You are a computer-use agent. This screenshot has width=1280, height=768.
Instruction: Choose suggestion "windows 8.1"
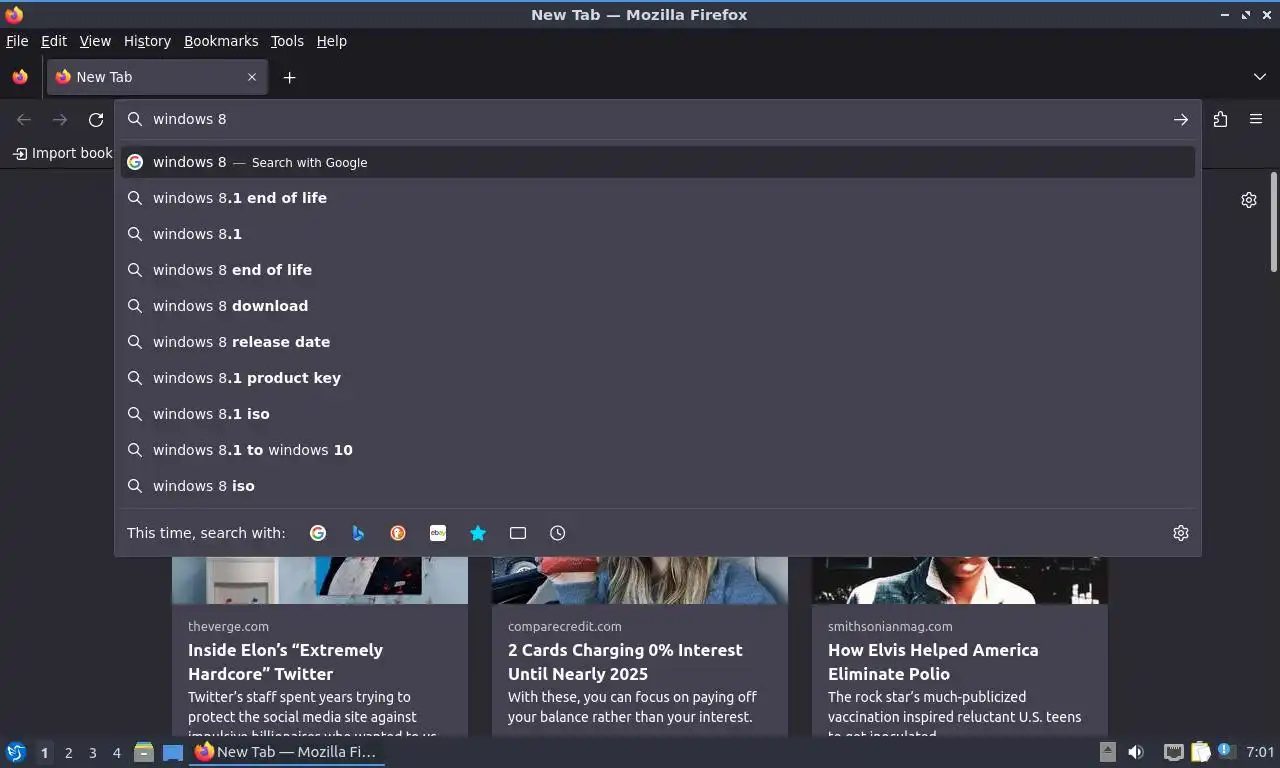pos(658,234)
